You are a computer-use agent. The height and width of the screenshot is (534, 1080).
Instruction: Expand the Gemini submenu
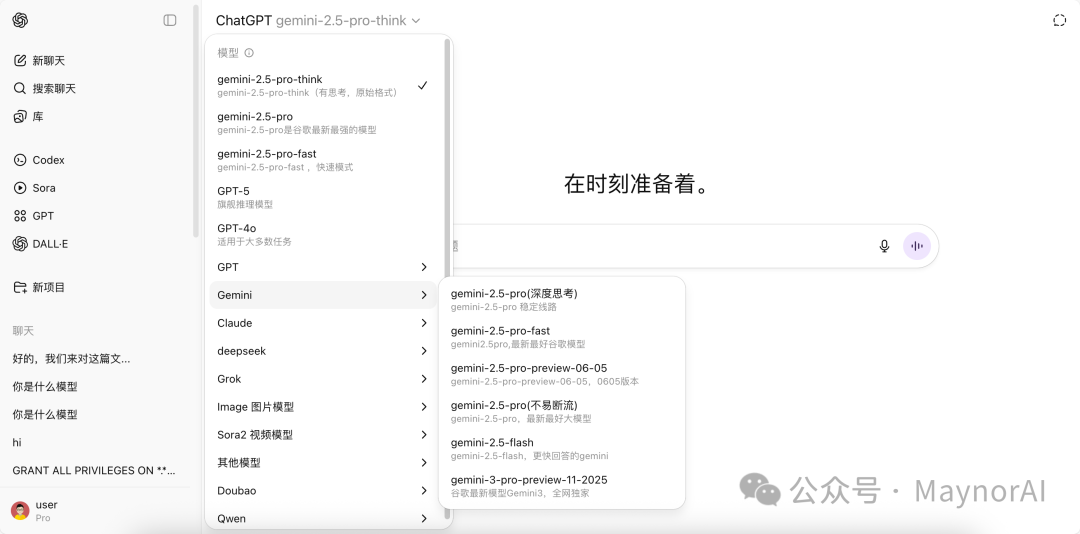(323, 295)
